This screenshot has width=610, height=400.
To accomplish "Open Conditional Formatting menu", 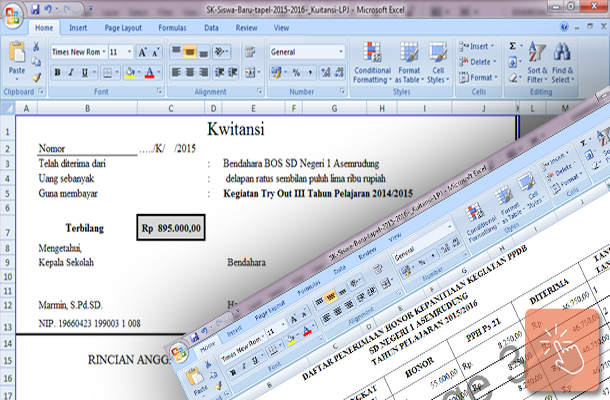I will pyautogui.click(x=372, y=62).
